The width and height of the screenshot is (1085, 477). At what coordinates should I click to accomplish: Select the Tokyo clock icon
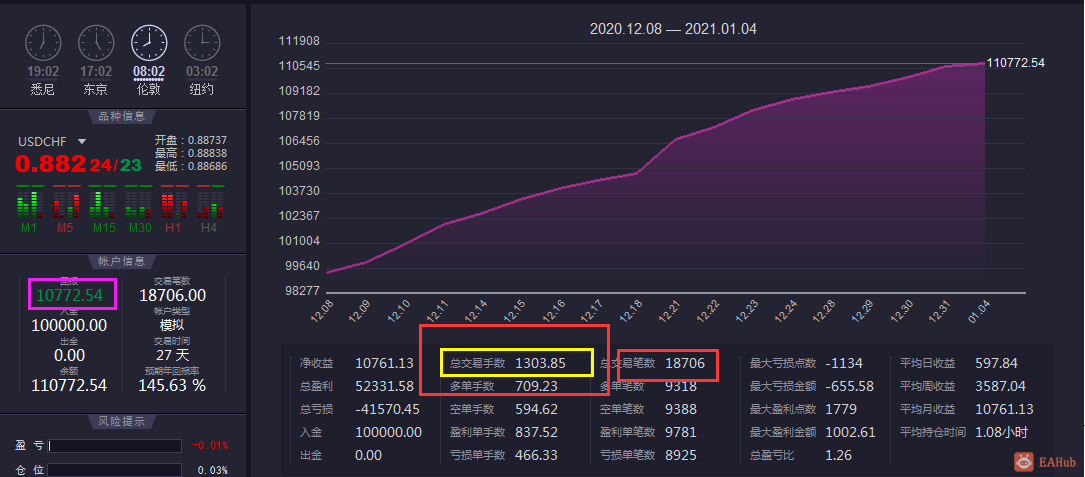(95, 43)
